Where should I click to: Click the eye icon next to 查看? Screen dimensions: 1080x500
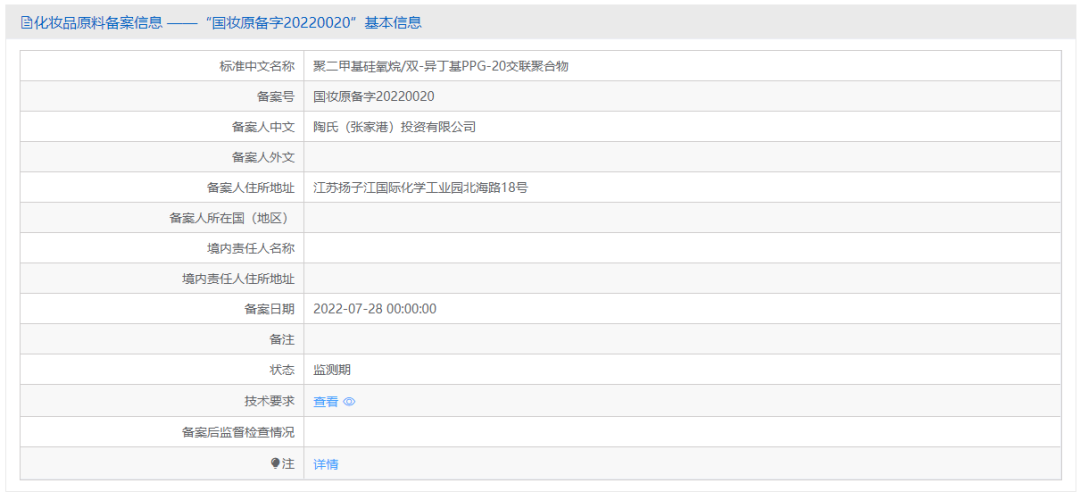(349, 402)
